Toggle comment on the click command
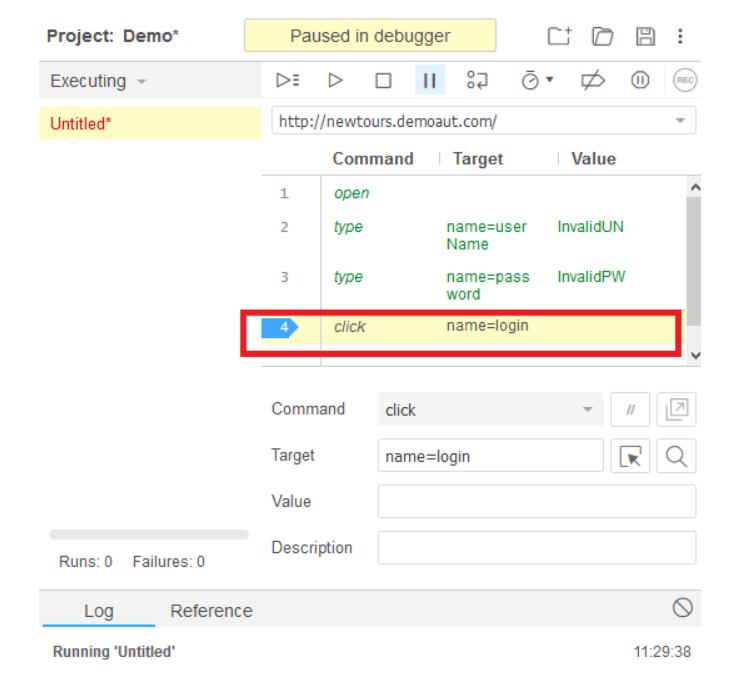This screenshot has width=735, height=684. tap(631, 410)
